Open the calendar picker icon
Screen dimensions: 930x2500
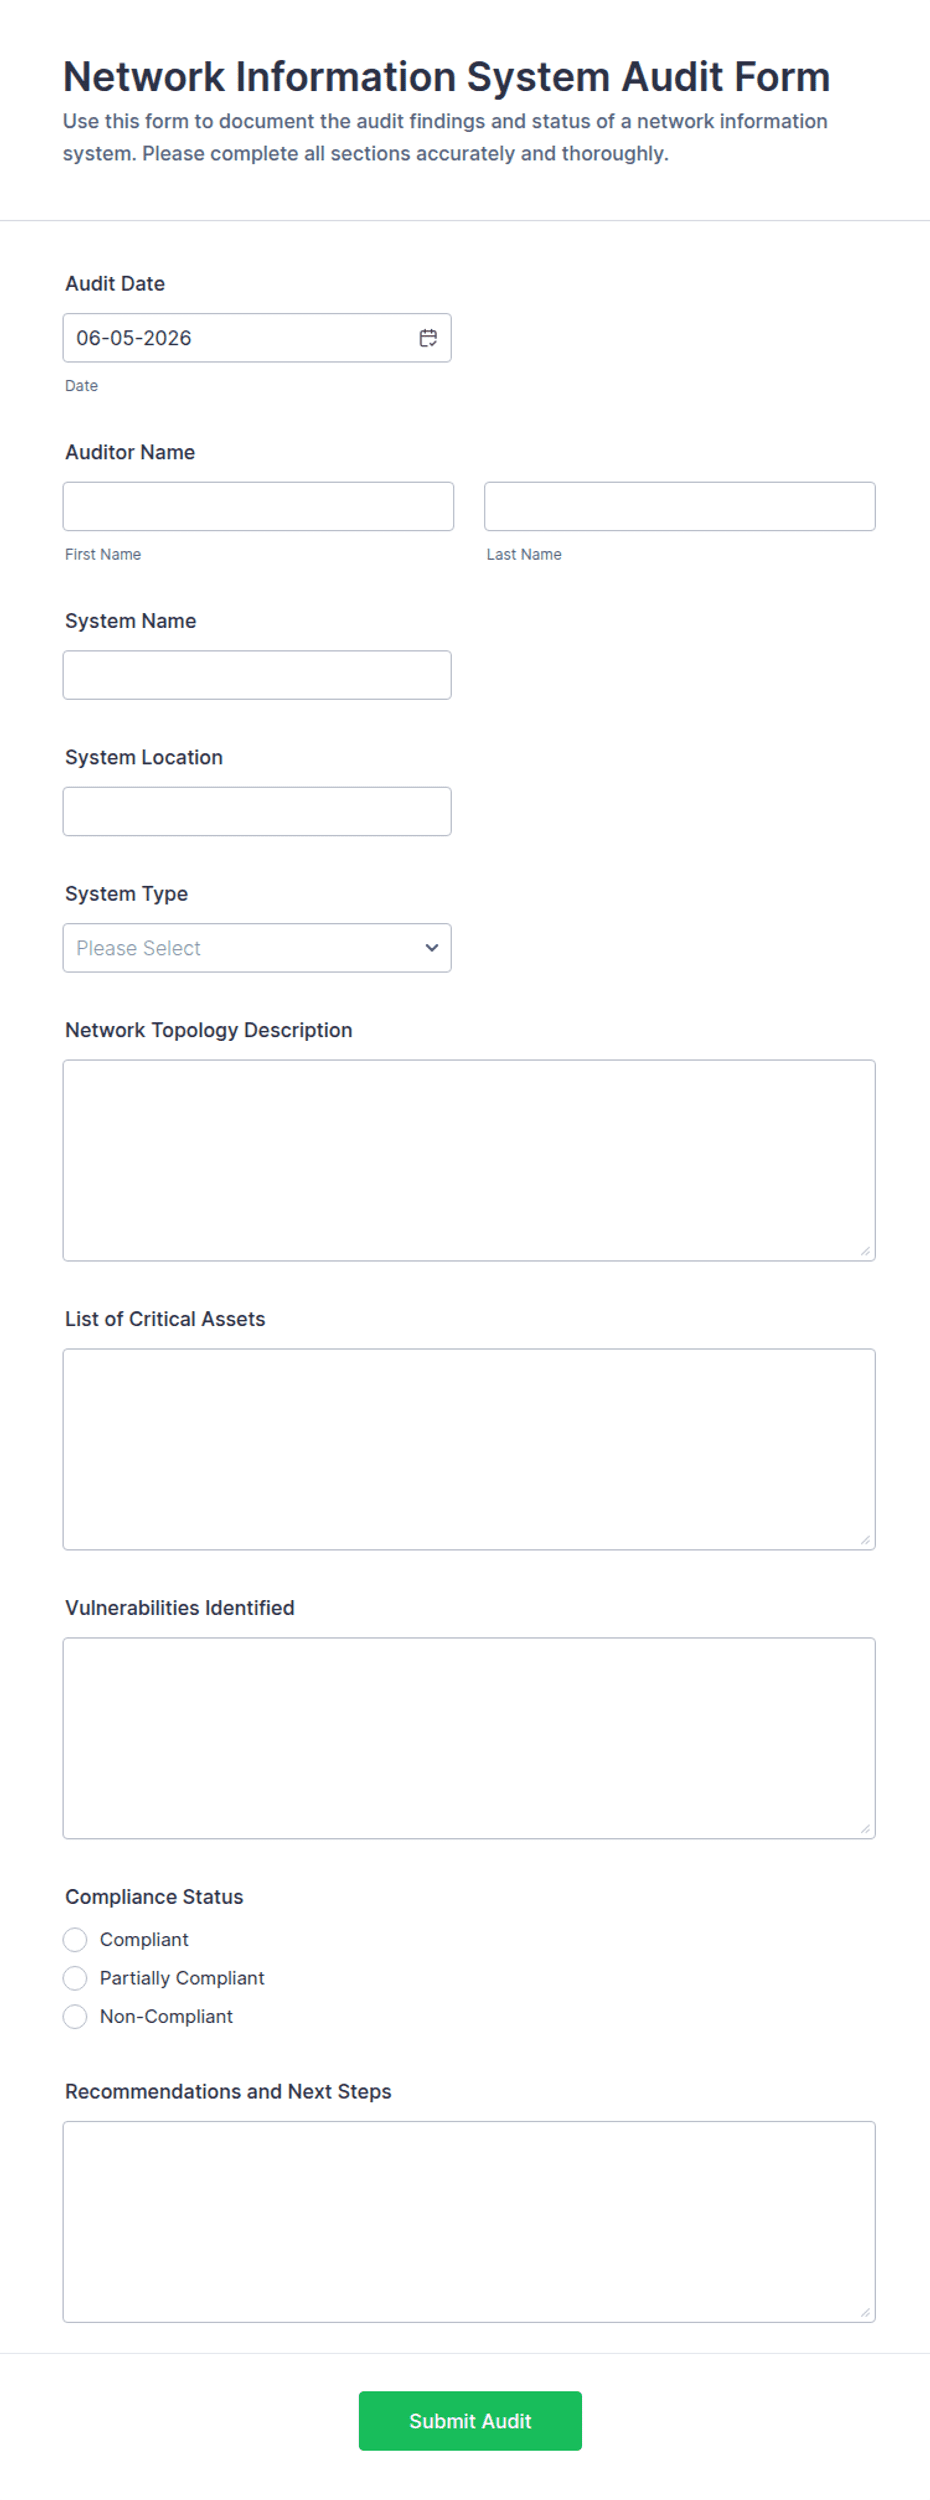coord(428,338)
